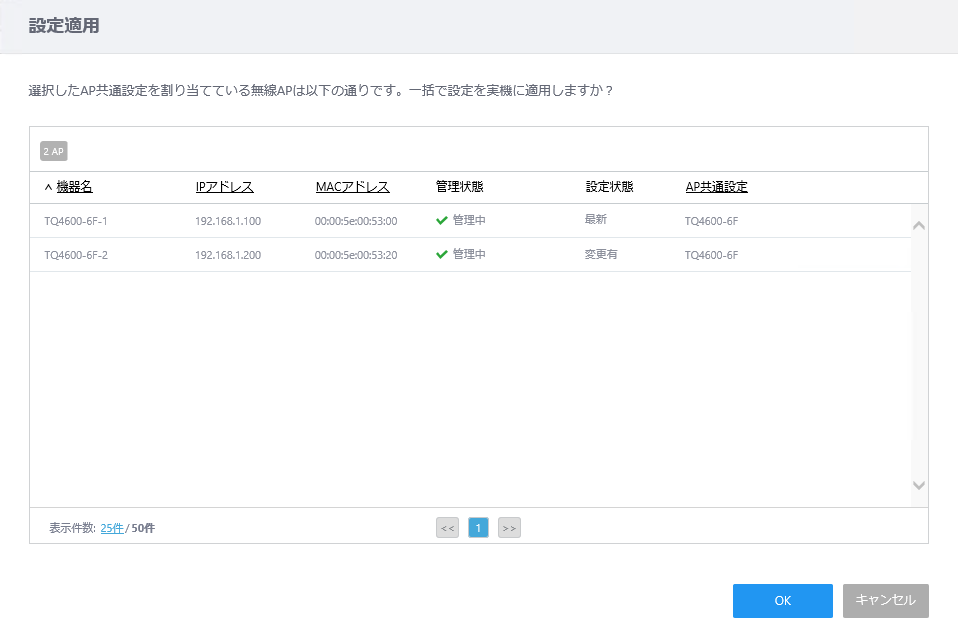Go to next page with >> button
958x642 pixels.
pyautogui.click(x=509, y=528)
